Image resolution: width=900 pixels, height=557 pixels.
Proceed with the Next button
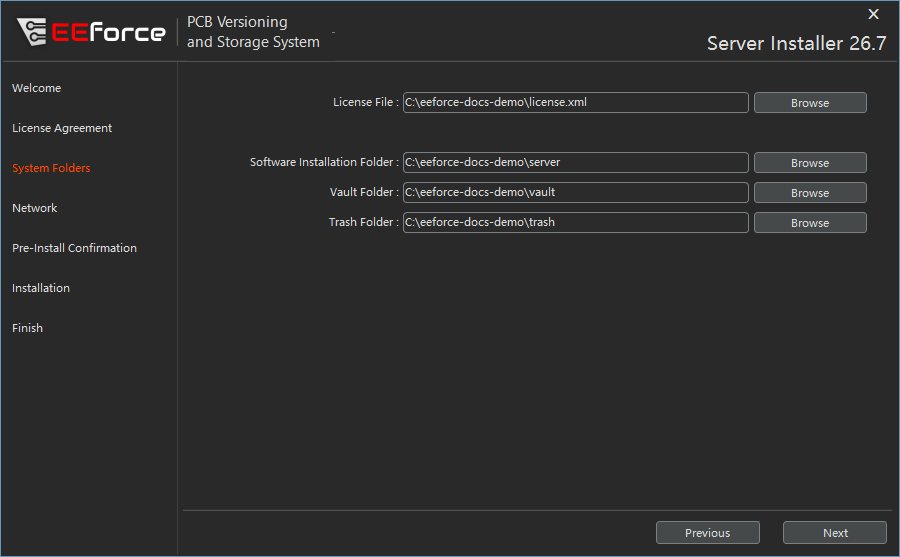coord(835,532)
